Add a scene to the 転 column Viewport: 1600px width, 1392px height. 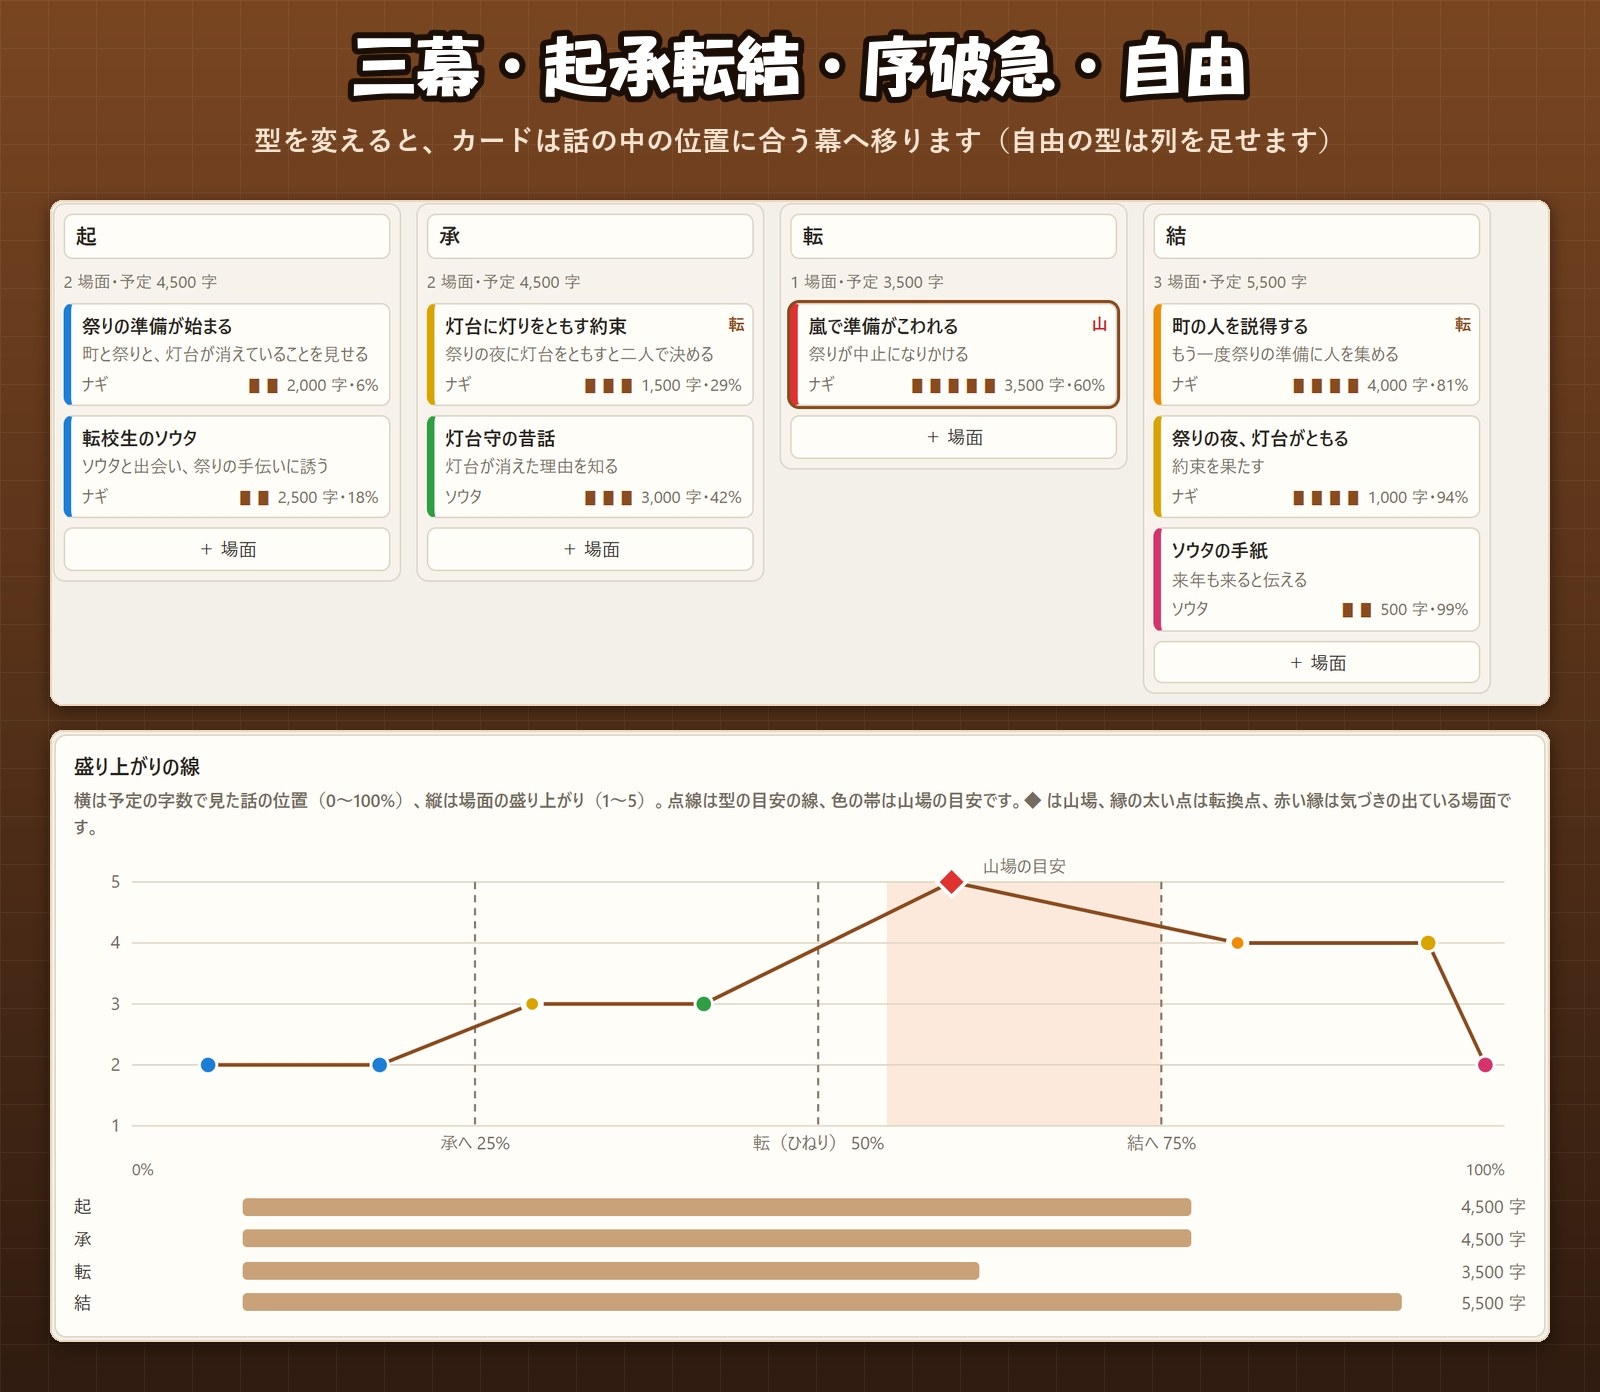coord(953,437)
